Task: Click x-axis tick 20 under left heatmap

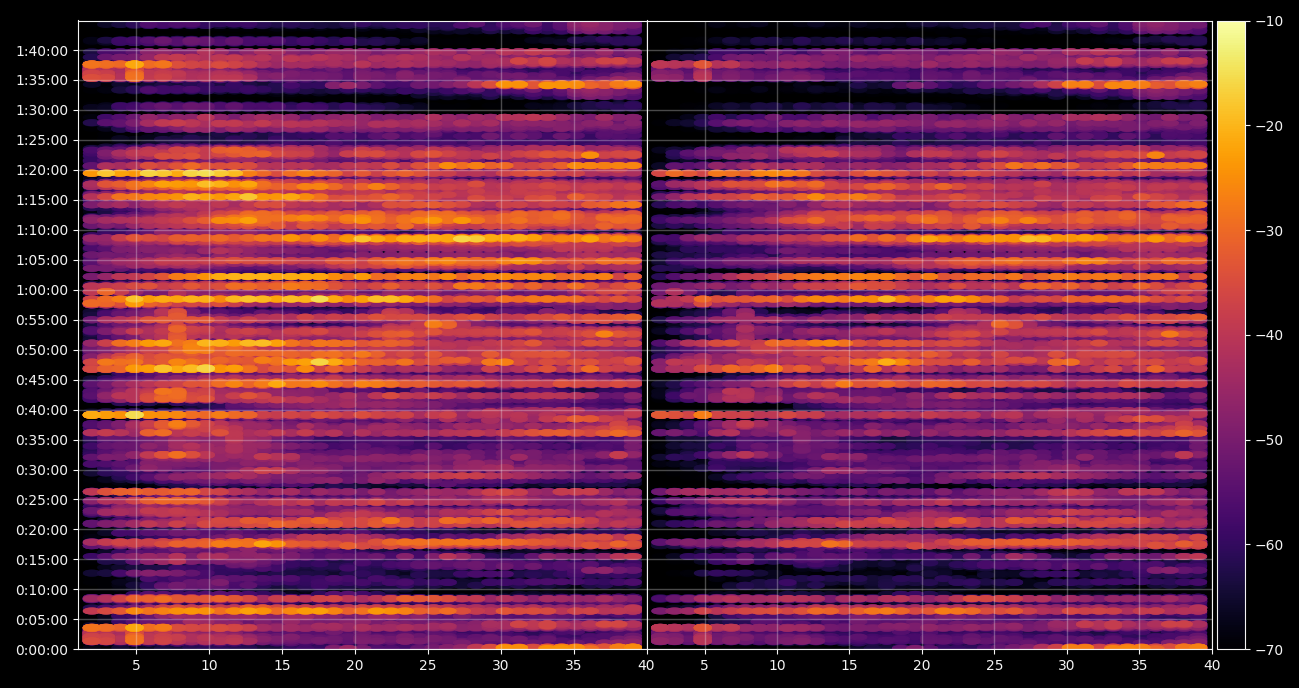Action: click(x=355, y=664)
